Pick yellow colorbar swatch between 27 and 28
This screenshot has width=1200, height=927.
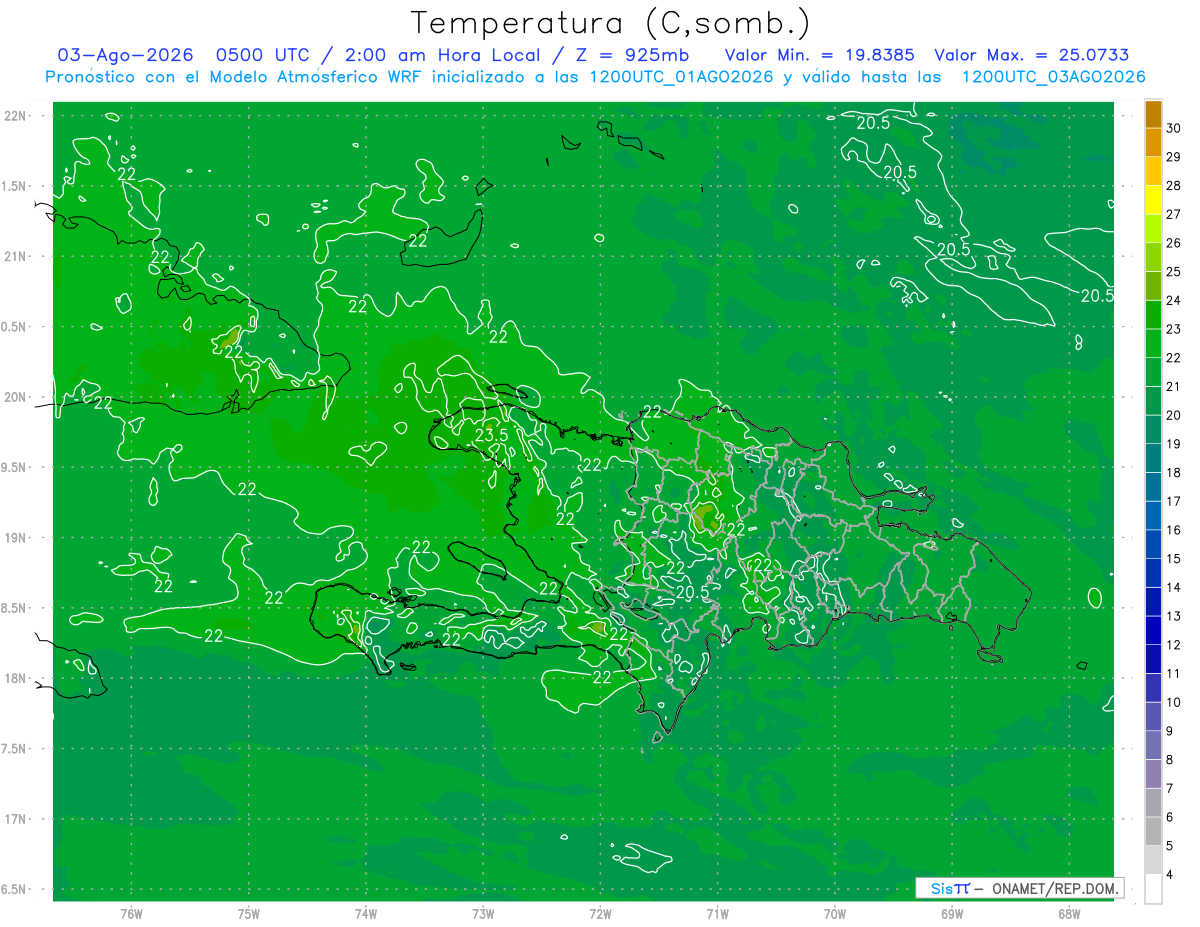1153,200
